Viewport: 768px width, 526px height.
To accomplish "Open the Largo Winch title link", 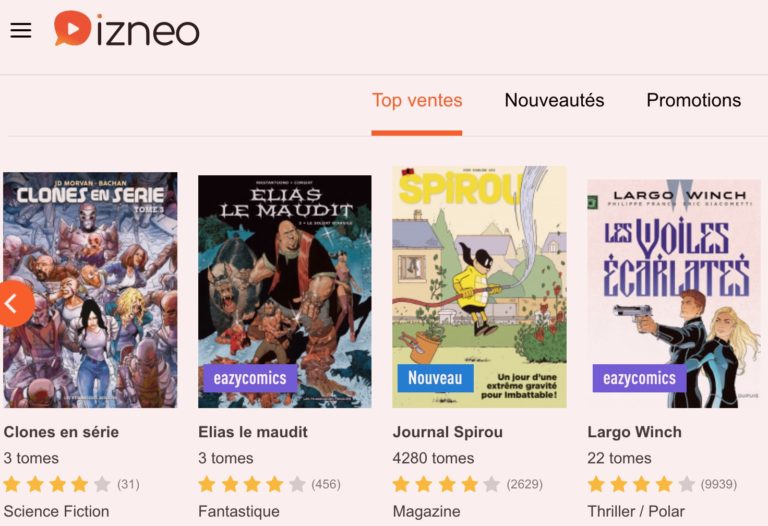I will tap(634, 432).
